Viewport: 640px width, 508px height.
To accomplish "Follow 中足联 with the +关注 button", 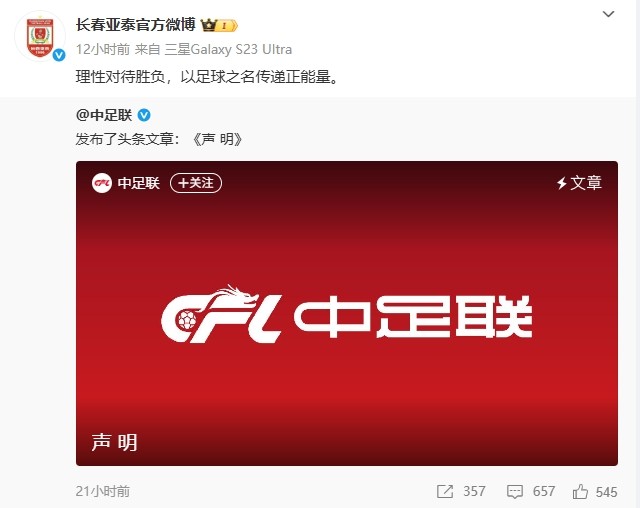I will tap(196, 183).
